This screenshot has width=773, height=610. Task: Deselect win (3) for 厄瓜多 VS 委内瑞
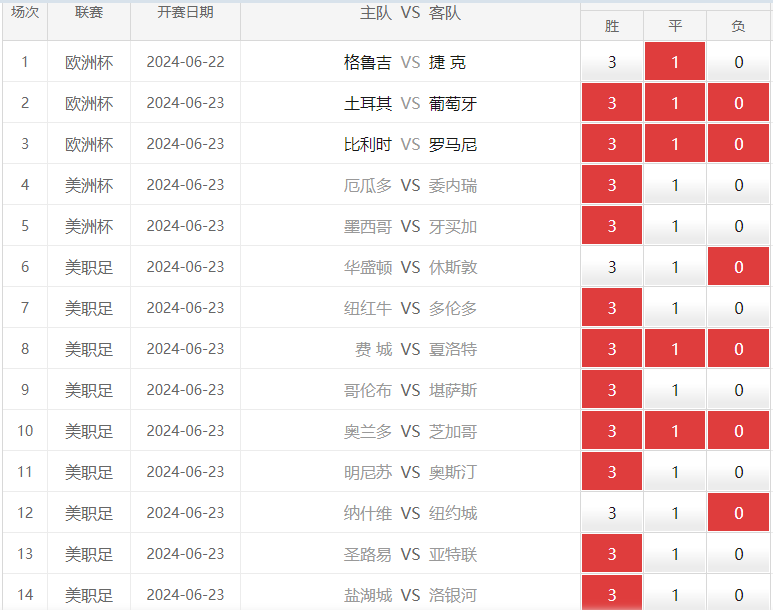tap(612, 184)
